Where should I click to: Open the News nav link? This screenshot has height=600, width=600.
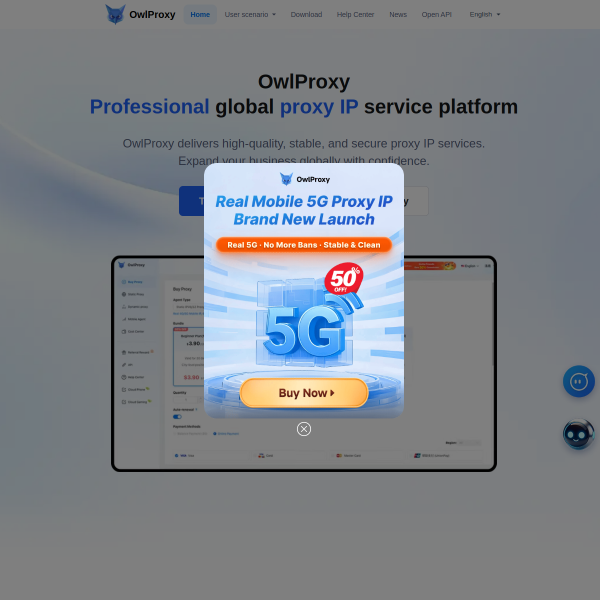tap(398, 15)
